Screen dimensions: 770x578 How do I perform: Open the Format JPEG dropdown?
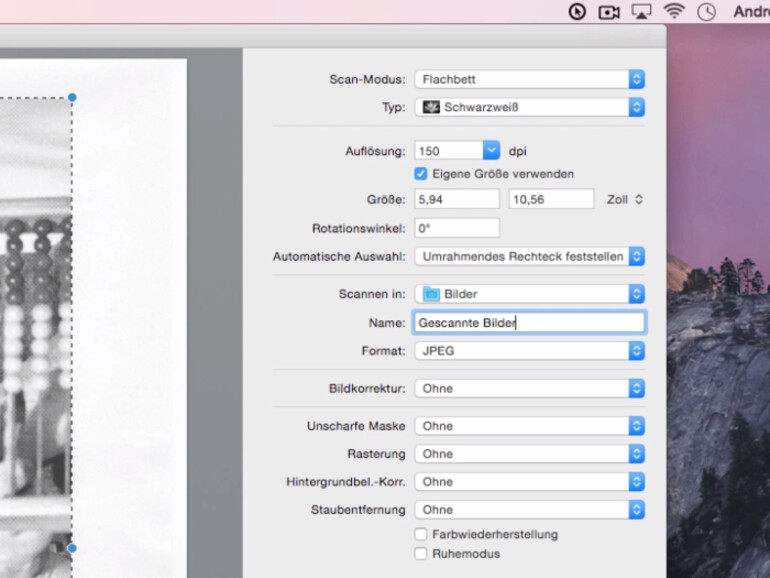point(529,351)
